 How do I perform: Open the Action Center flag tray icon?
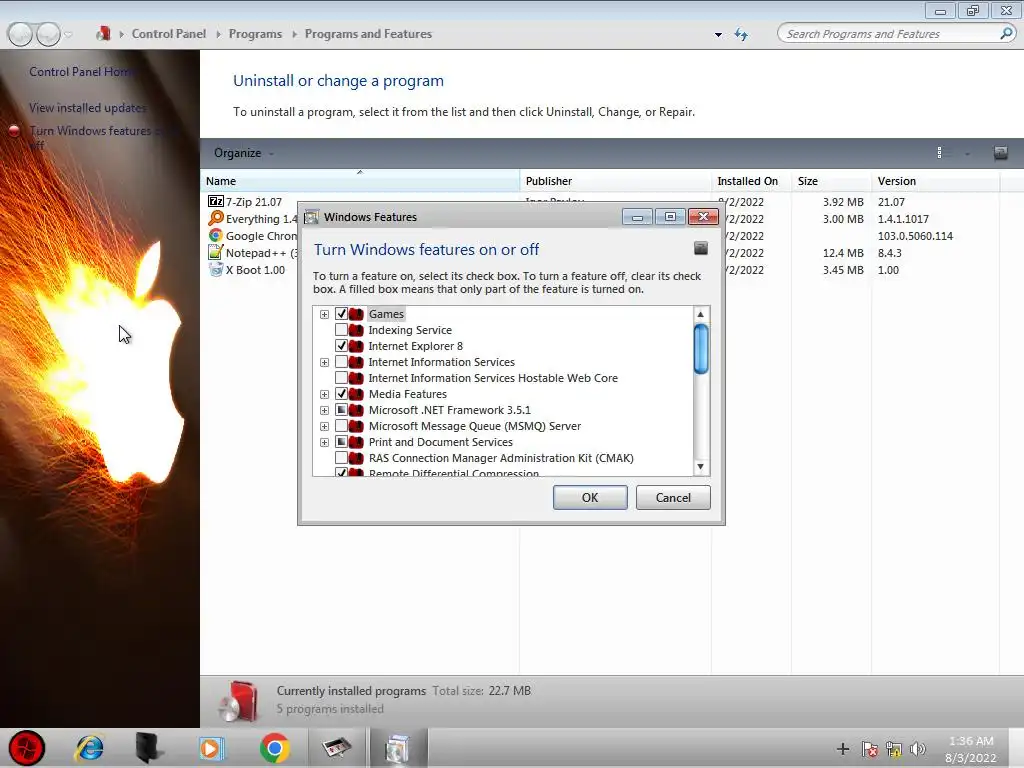[869, 749]
